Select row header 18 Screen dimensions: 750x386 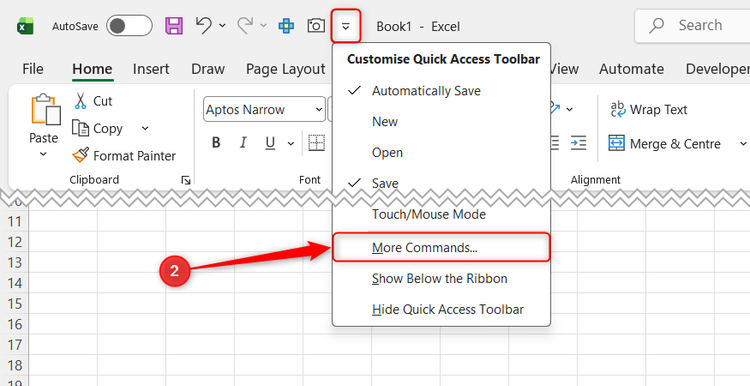[x=15, y=365]
